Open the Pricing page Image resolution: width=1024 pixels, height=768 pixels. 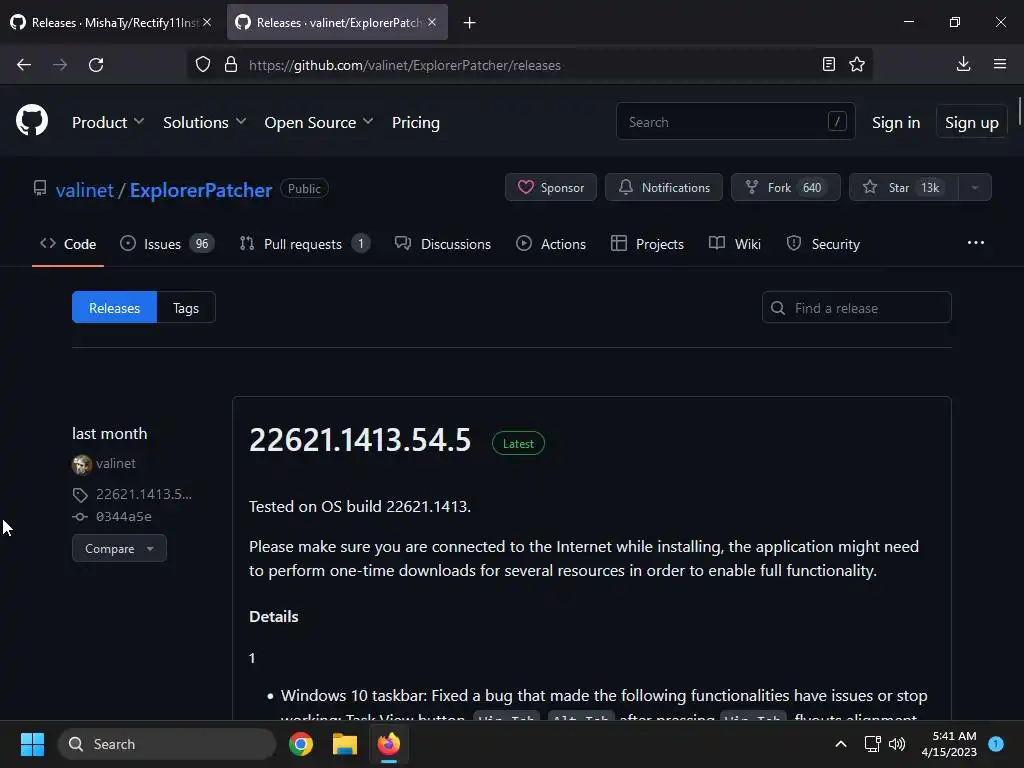pyautogui.click(x=415, y=122)
